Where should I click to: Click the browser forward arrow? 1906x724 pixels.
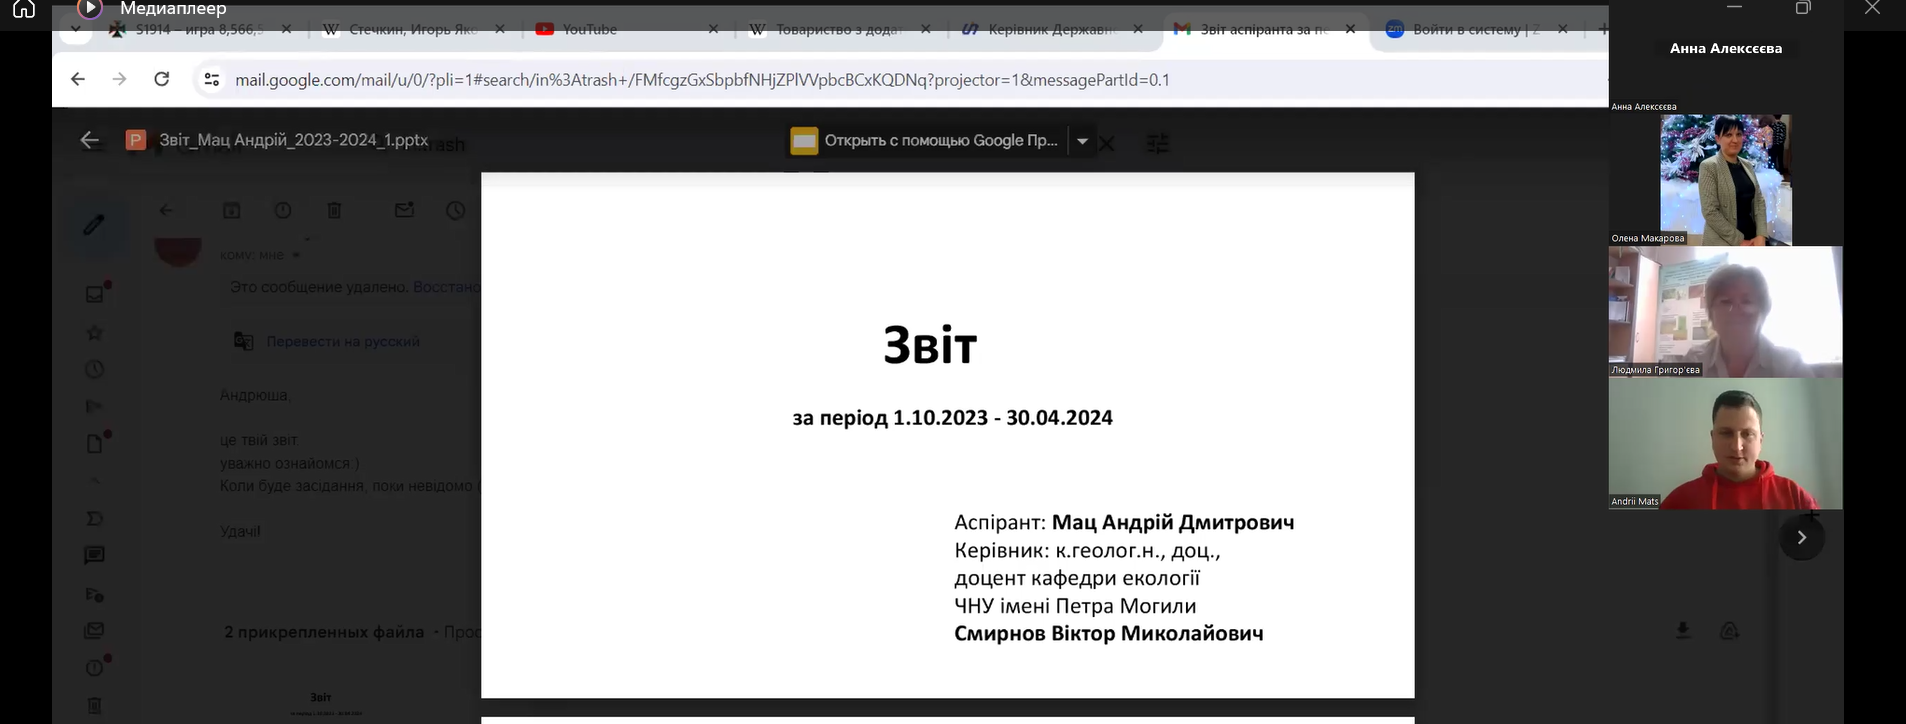pos(120,79)
